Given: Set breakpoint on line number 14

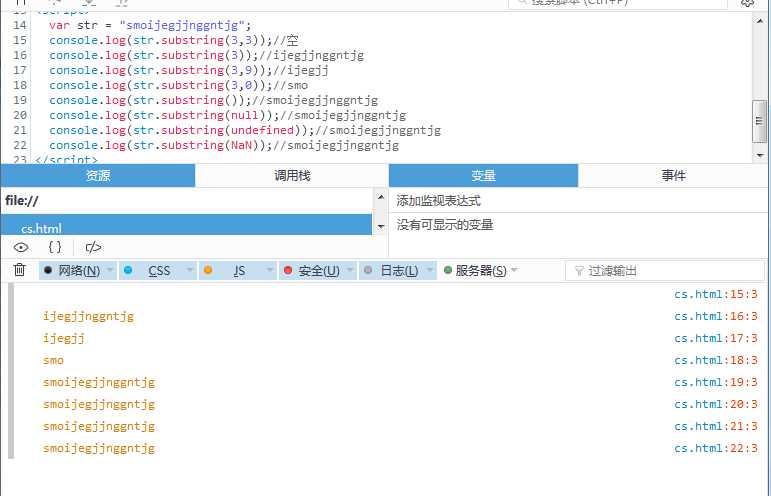Looking at the screenshot, I should [20, 25].
